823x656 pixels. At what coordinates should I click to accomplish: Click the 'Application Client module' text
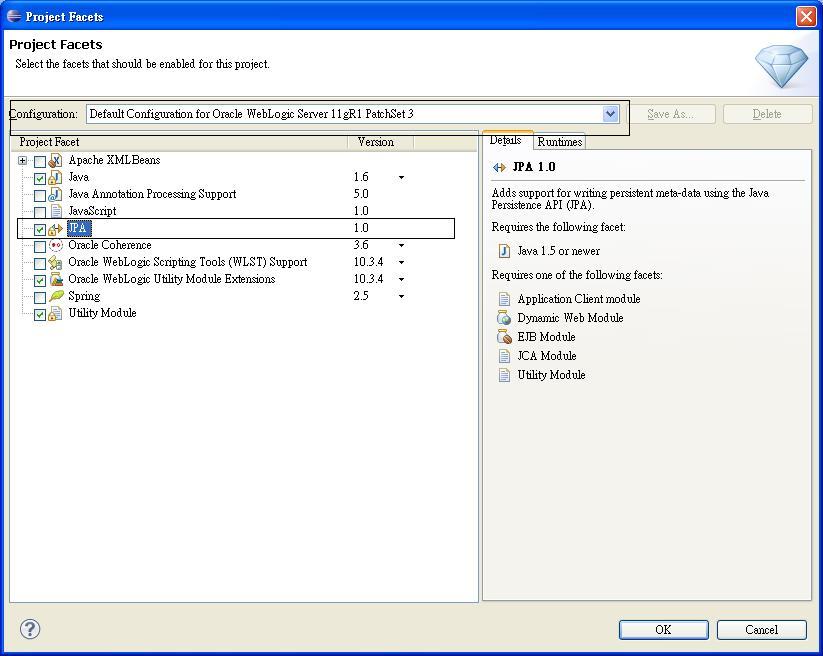point(579,299)
